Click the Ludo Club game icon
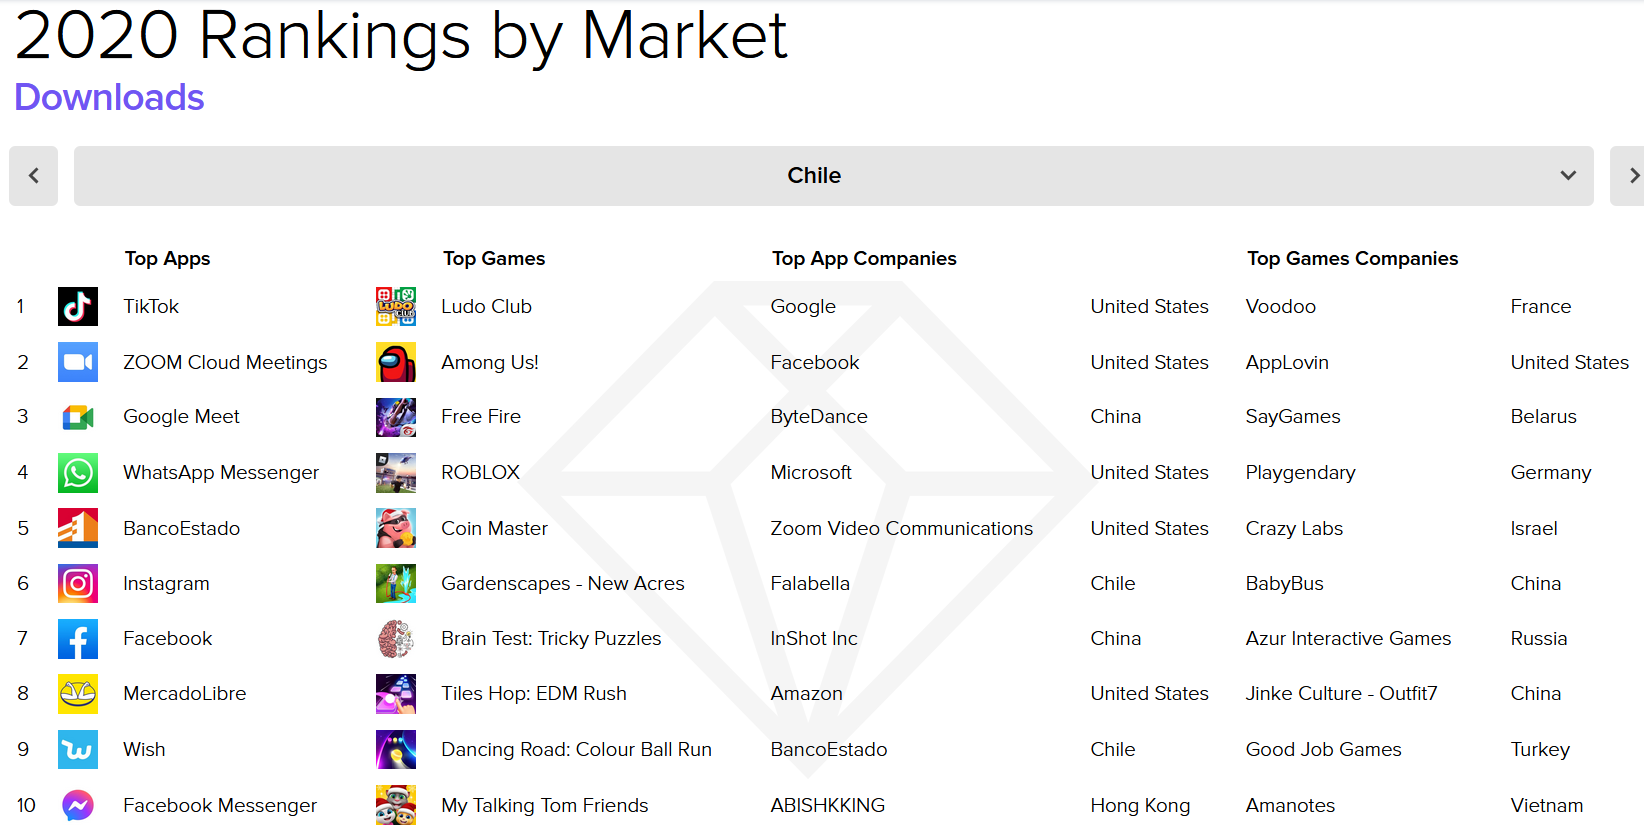This screenshot has height=839, width=1644. tap(396, 307)
